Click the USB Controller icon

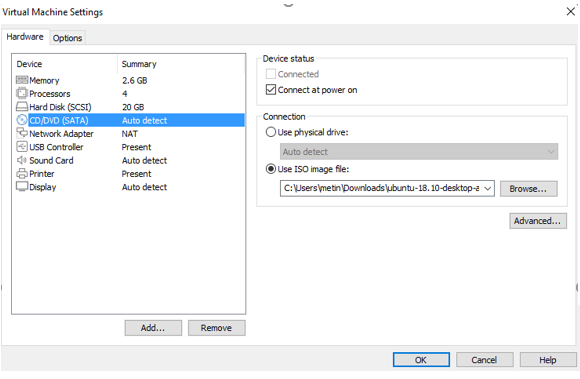click(x=22, y=146)
